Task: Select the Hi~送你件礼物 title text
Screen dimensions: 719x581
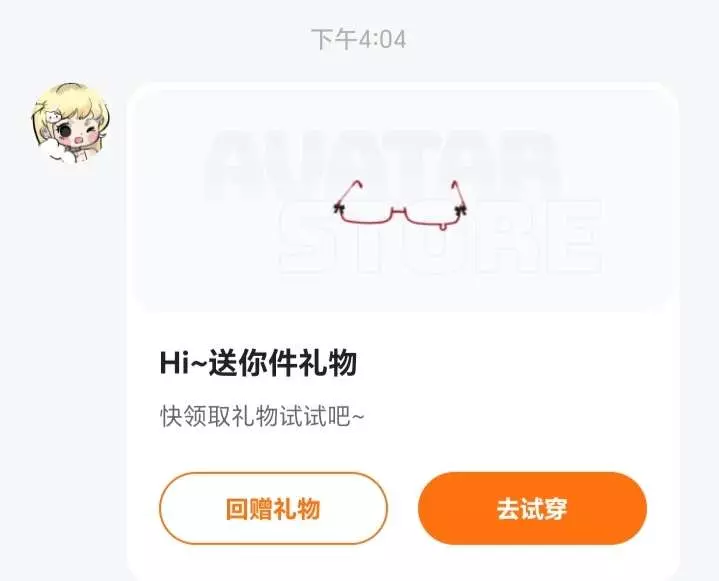Action: click(258, 363)
